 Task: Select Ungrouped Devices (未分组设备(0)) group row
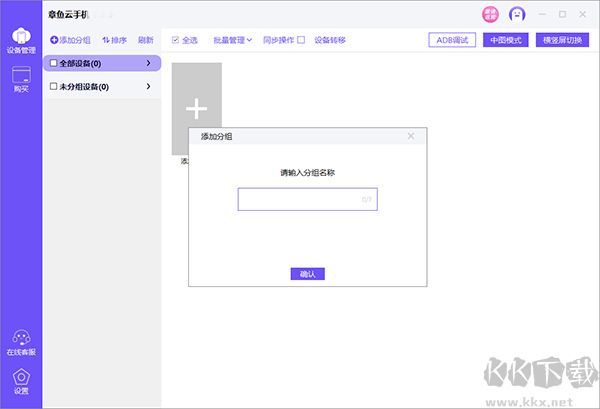pyautogui.click(x=102, y=86)
